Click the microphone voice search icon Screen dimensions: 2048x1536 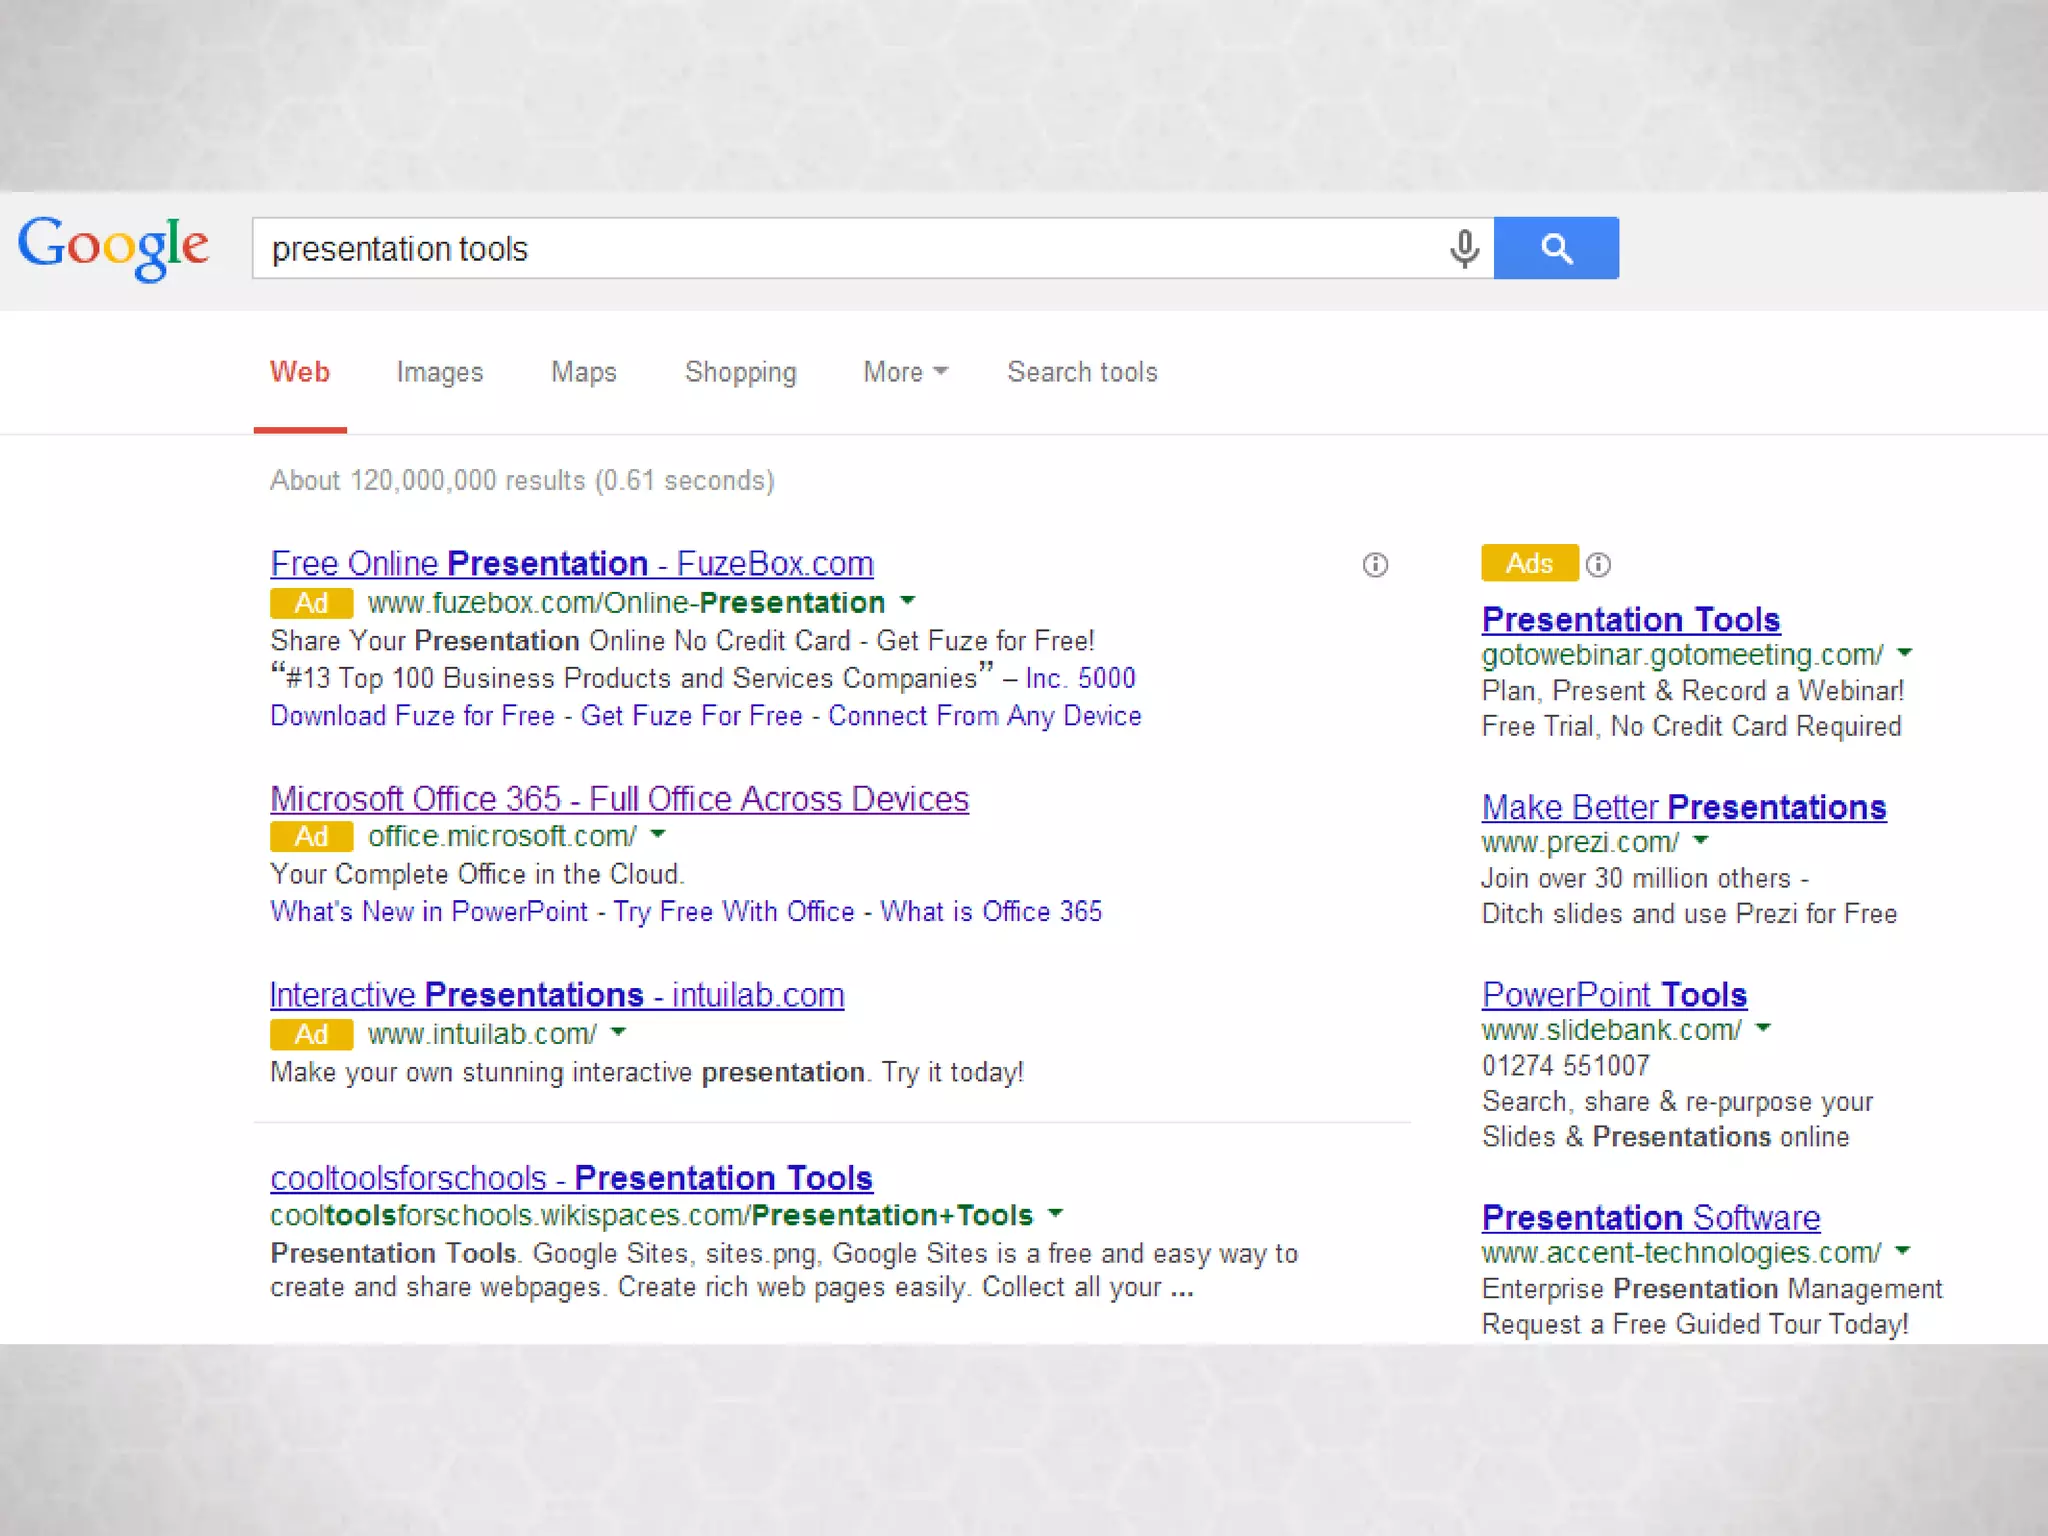click(x=1464, y=249)
